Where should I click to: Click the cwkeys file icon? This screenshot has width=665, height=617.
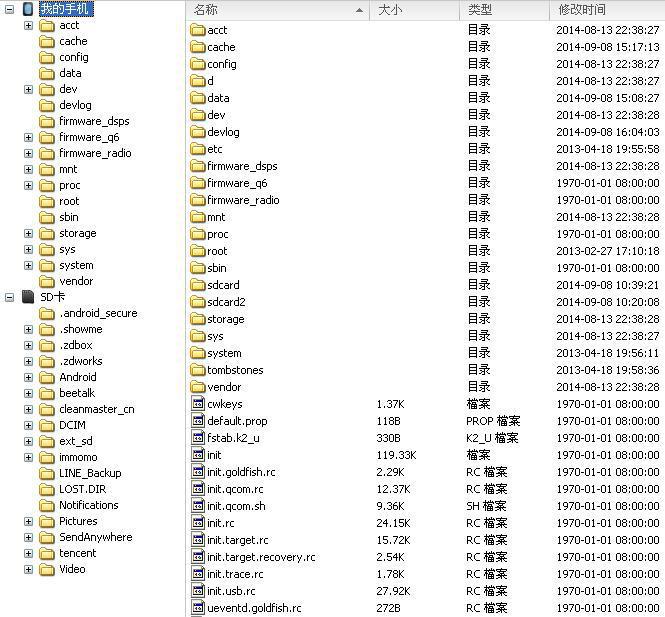pos(198,404)
